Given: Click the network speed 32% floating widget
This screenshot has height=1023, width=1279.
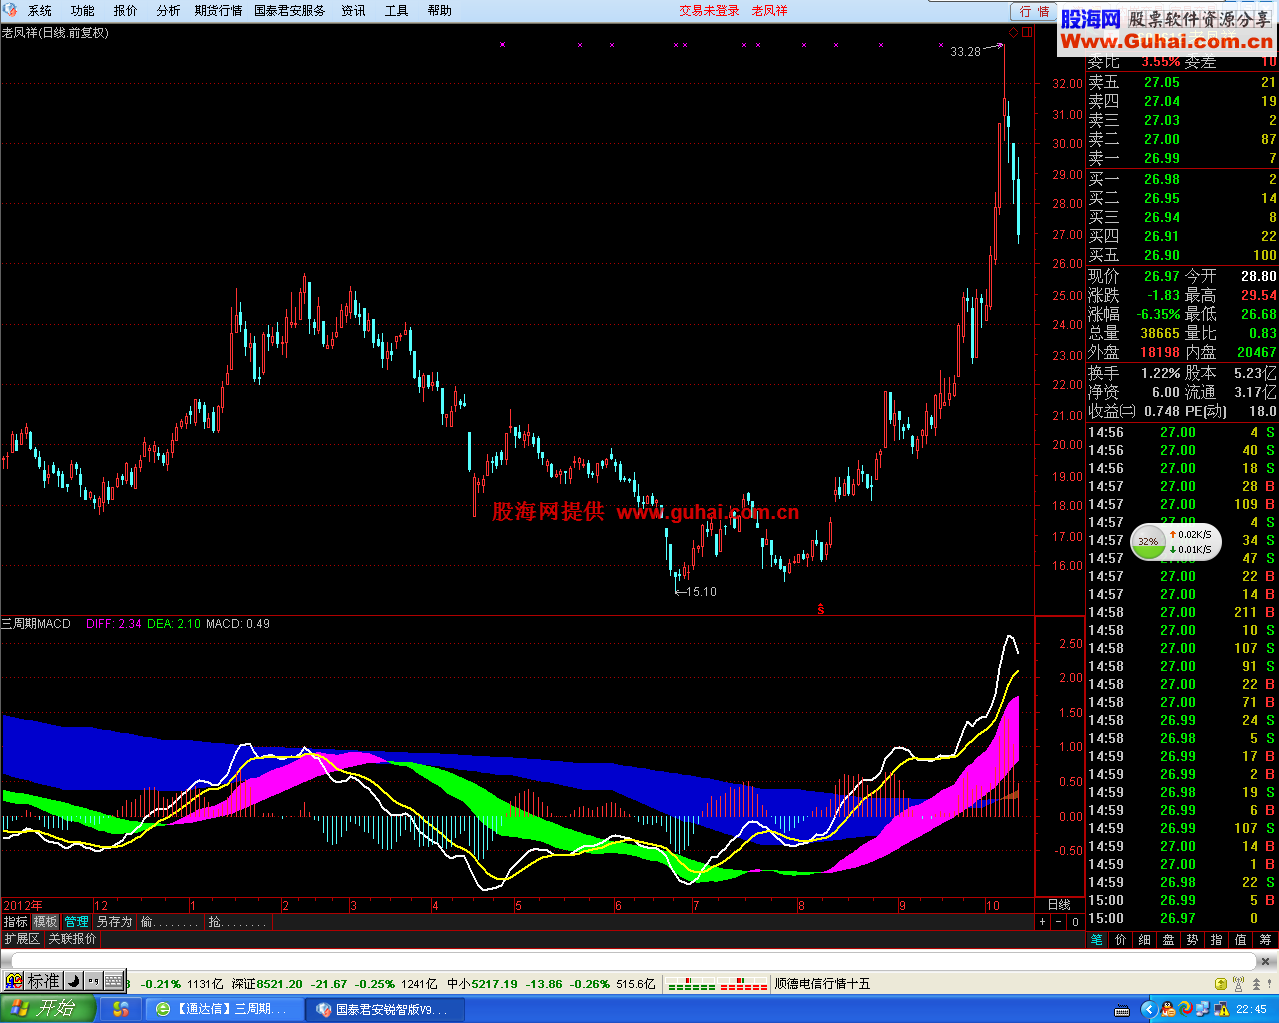Looking at the screenshot, I should pyautogui.click(x=1175, y=541).
